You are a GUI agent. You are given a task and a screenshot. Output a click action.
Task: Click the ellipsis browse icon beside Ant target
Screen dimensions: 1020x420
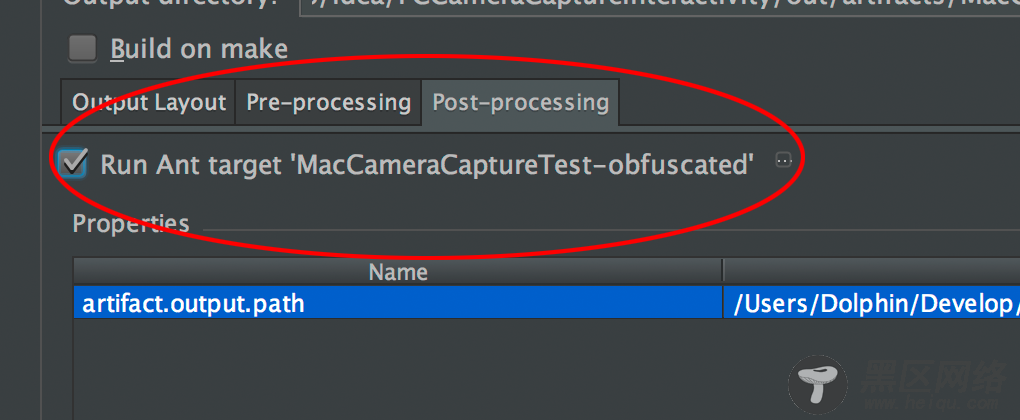coord(784,159)
